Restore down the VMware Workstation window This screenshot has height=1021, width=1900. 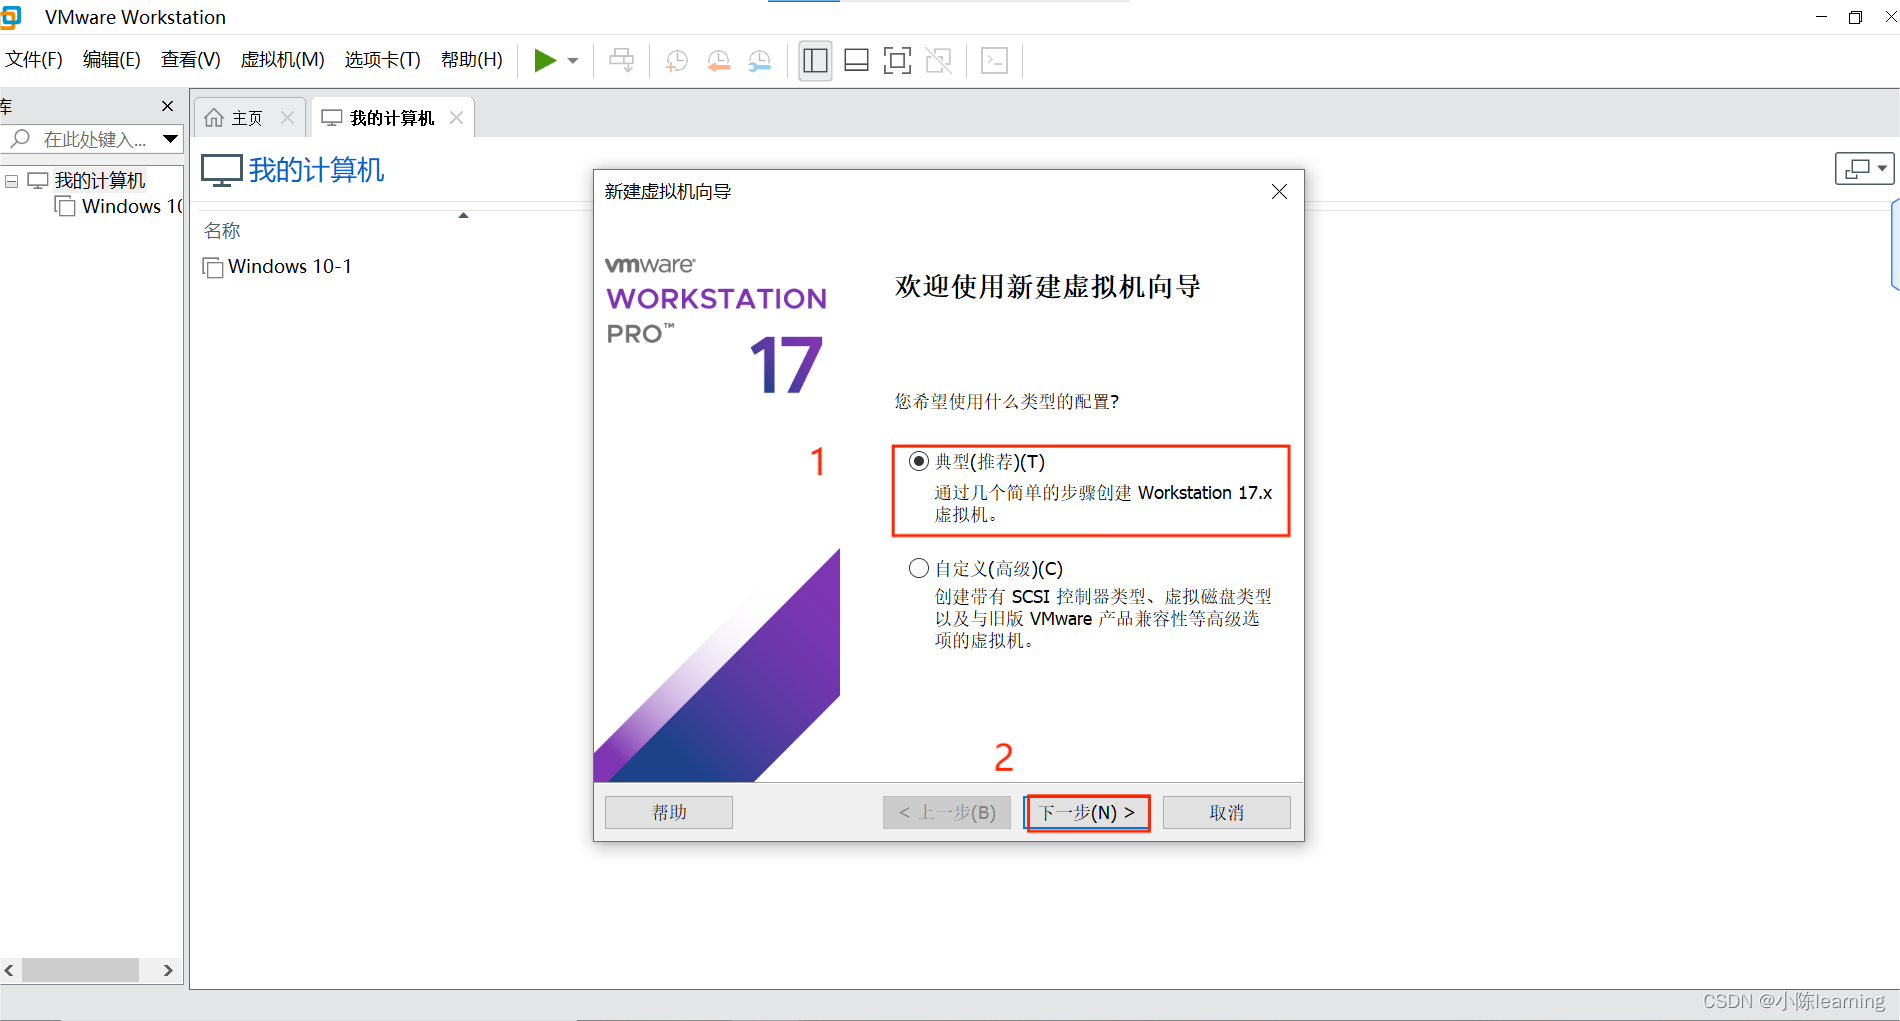[x=1855, y=17]
